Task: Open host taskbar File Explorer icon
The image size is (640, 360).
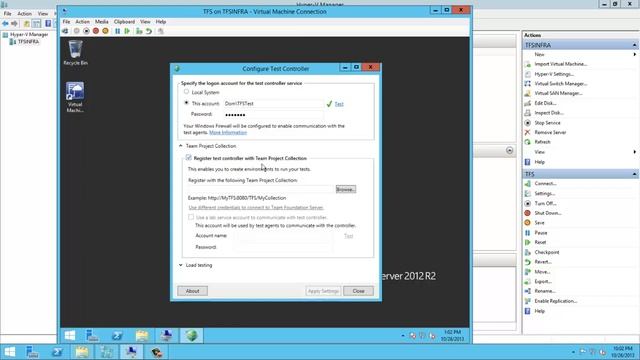Action: pyautogui.click(x=82, y=352)
